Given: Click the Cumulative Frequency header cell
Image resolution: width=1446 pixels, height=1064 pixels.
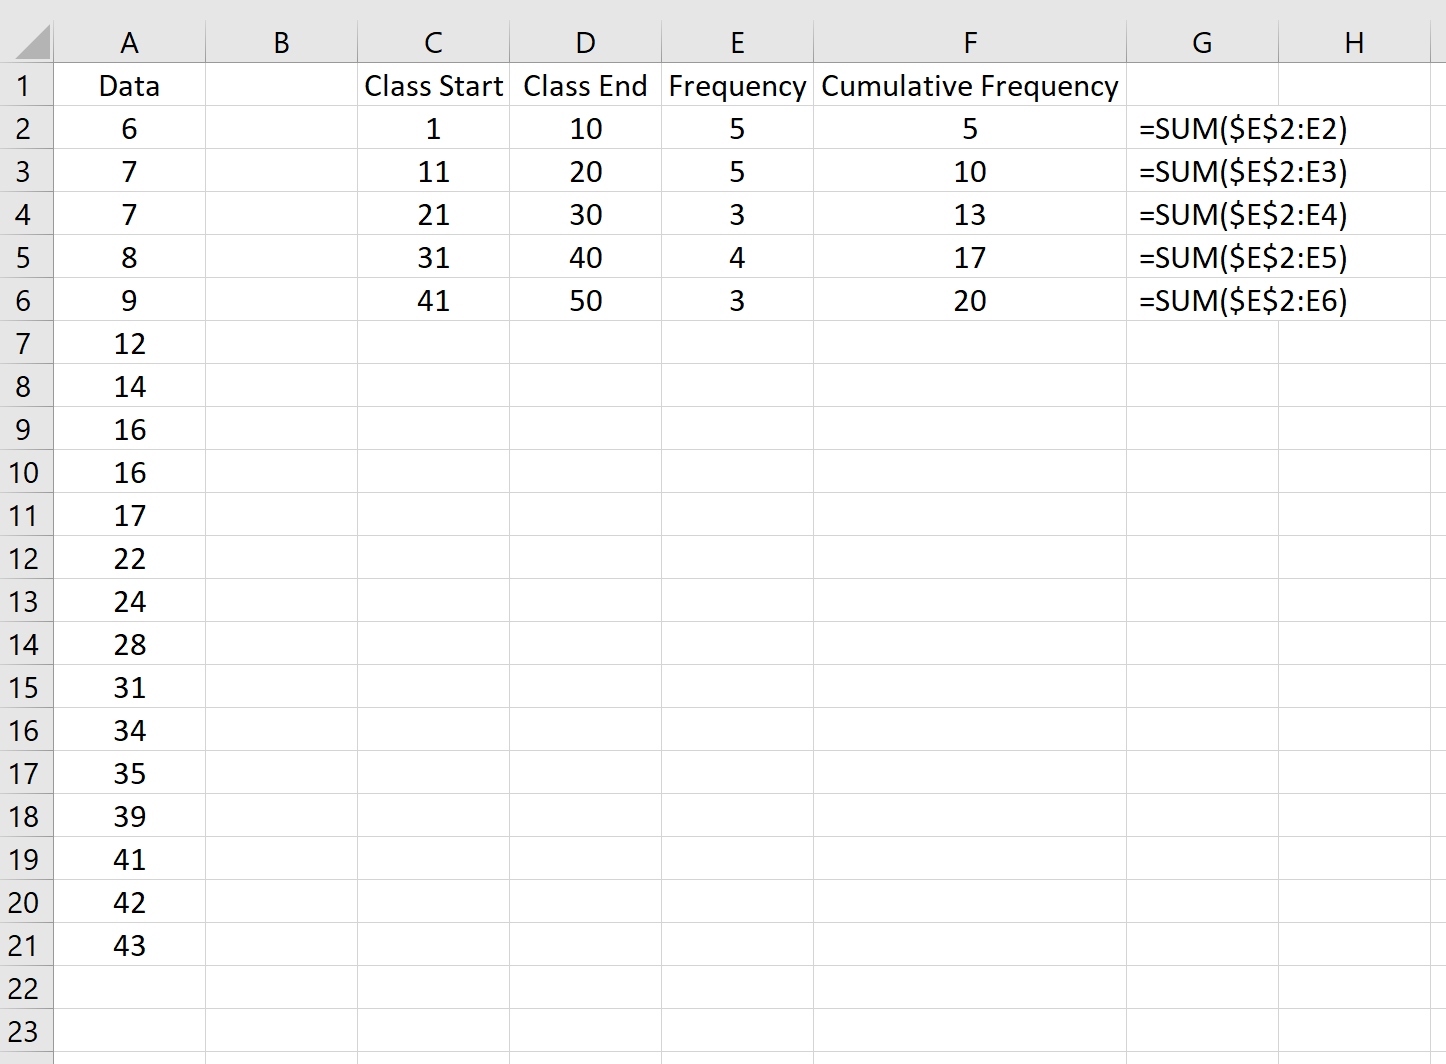Looking at the screenshot, I should (968, 85).
